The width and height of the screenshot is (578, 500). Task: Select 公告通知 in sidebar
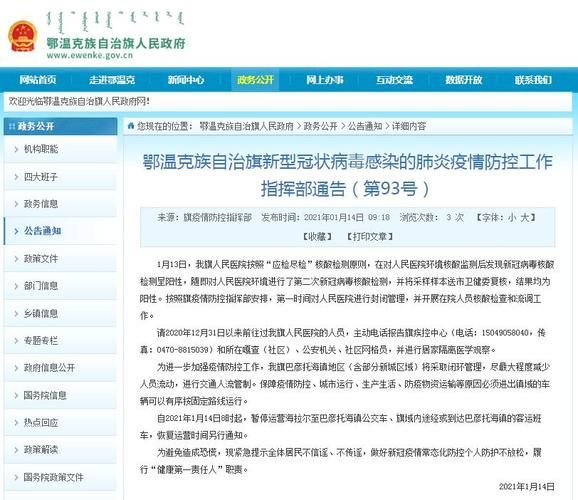pos(42,231)
